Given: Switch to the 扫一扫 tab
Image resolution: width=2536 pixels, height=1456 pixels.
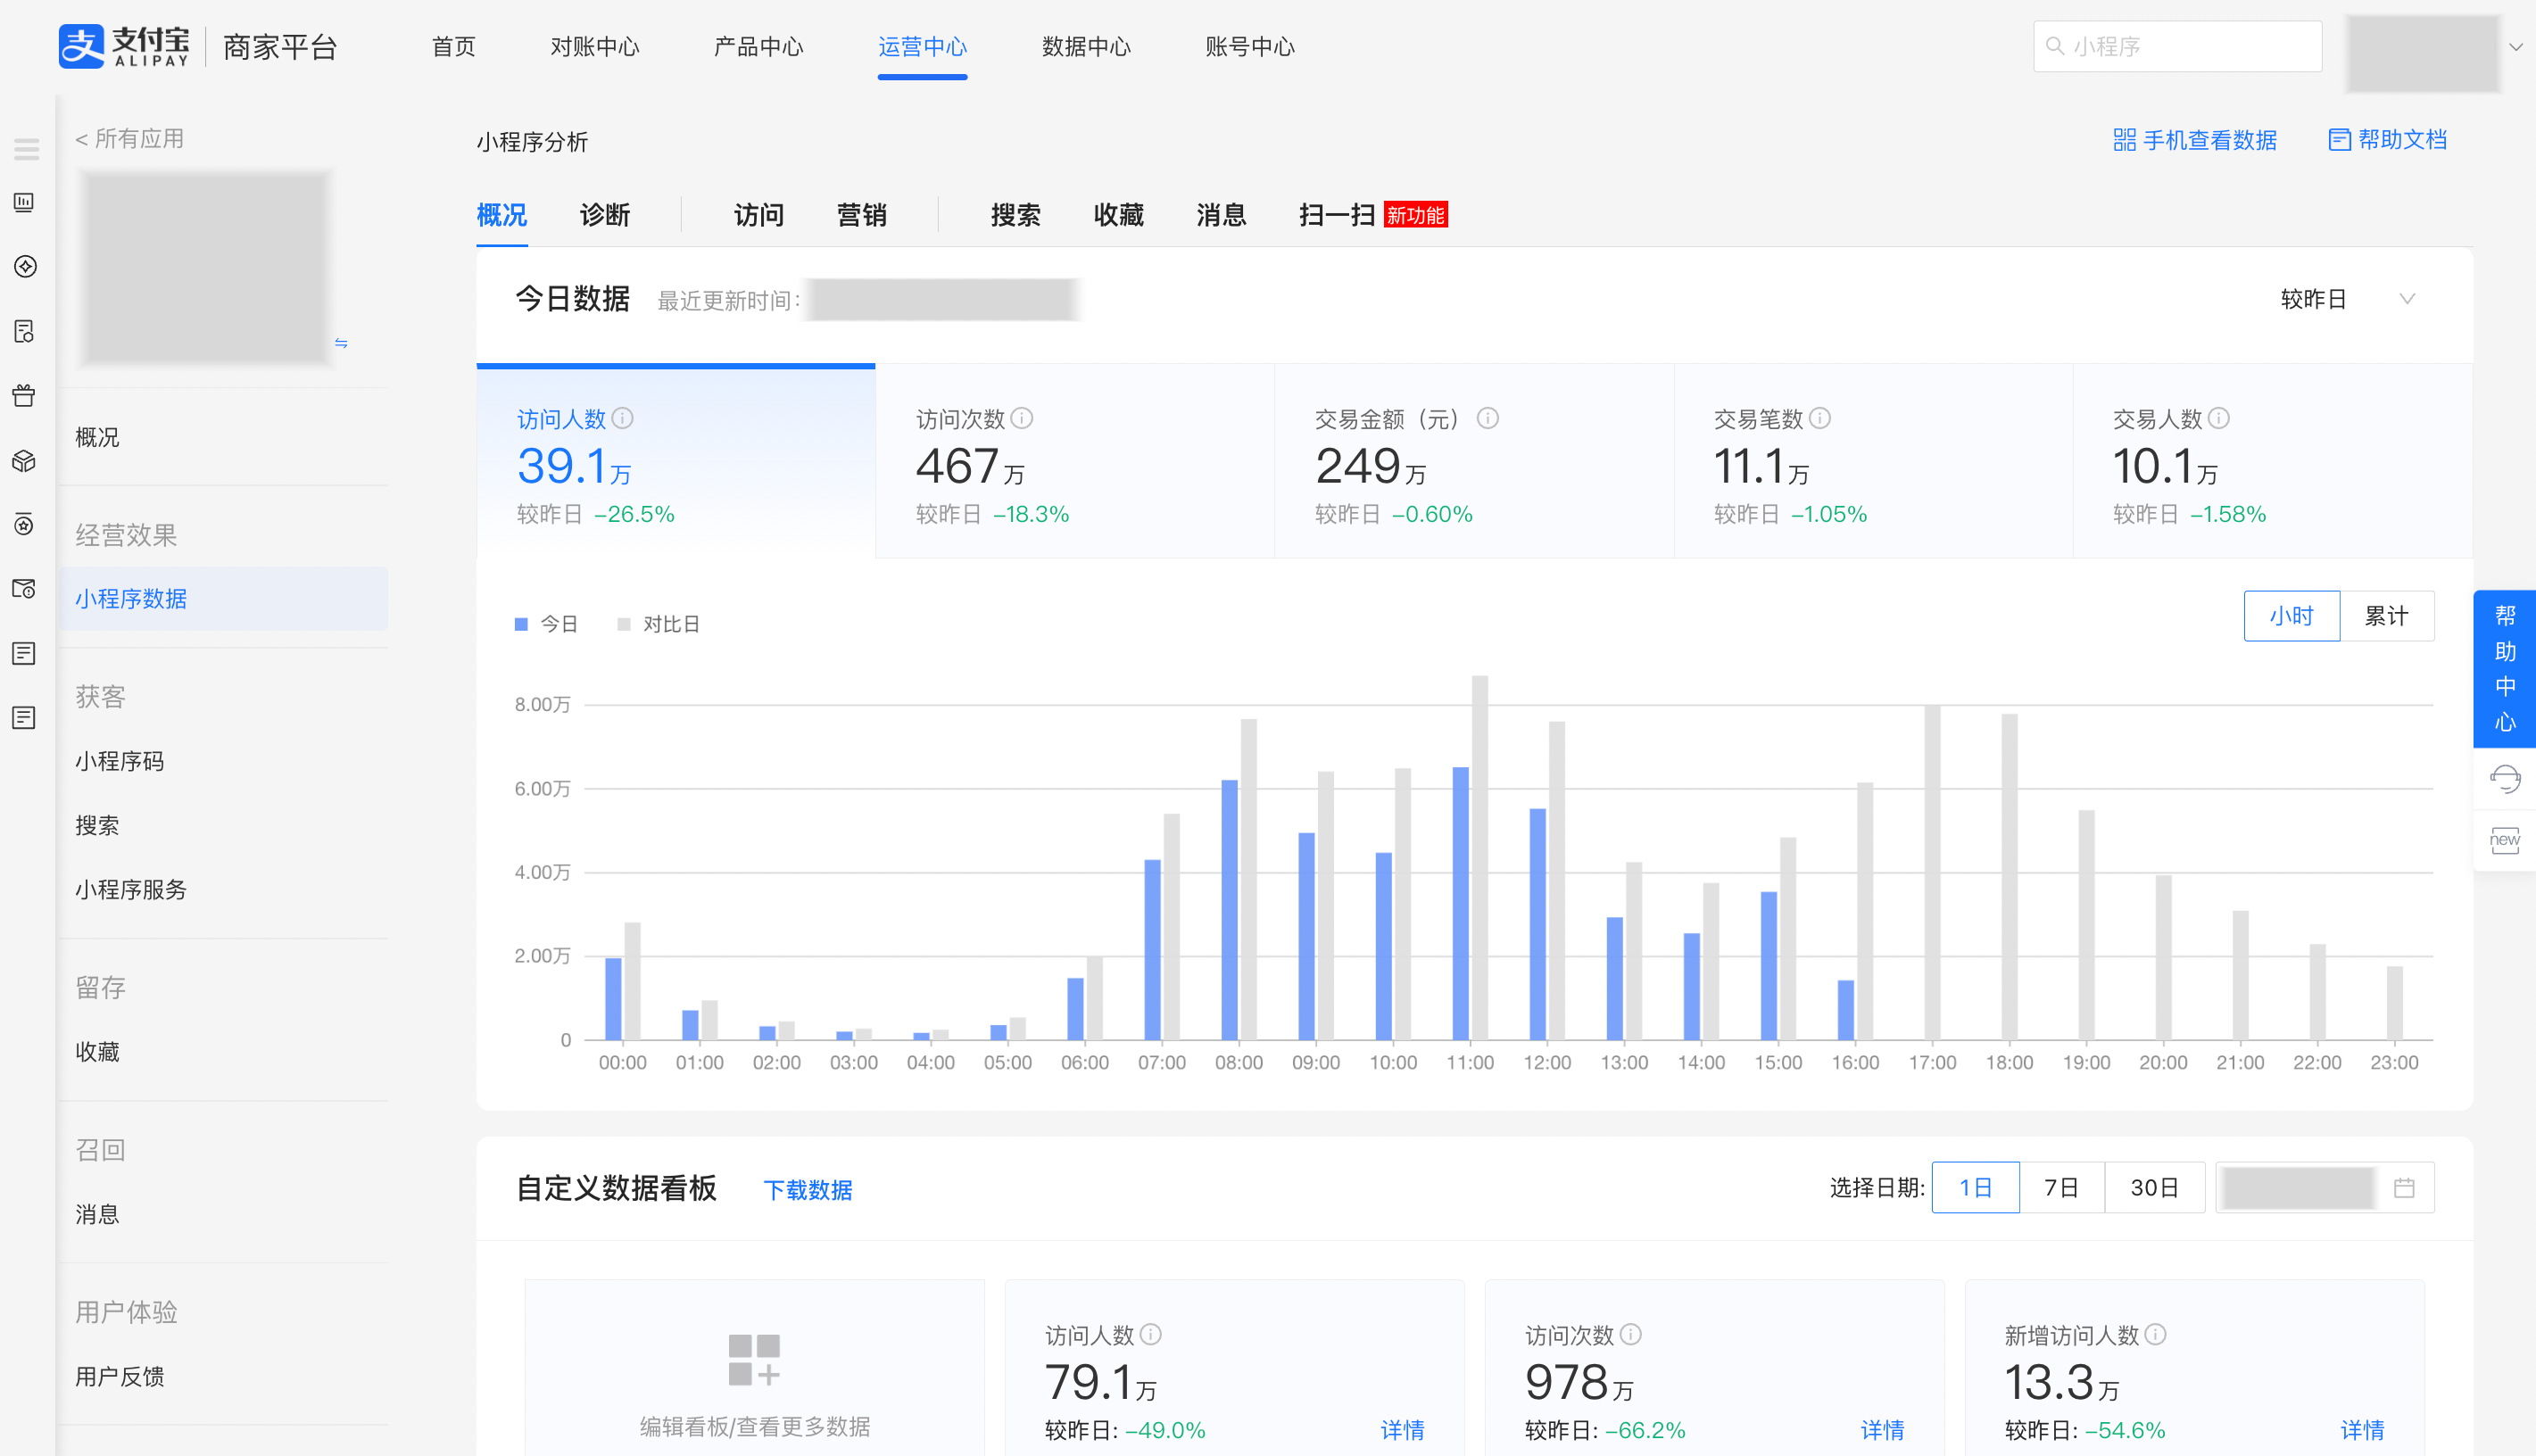Looking at the screenshot, I should pos(1336,215).
